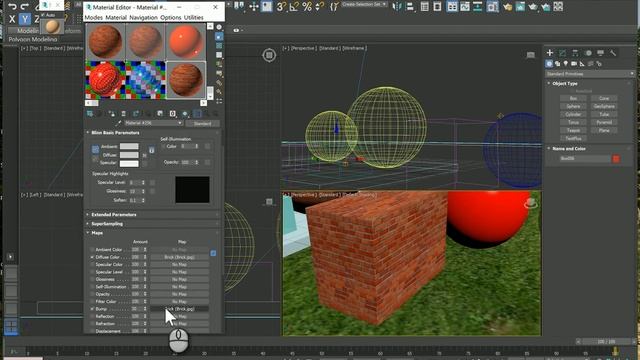
Task: Enable the Glossiness map checkbox
Action: pyautogui.click(x=92, y=279)
